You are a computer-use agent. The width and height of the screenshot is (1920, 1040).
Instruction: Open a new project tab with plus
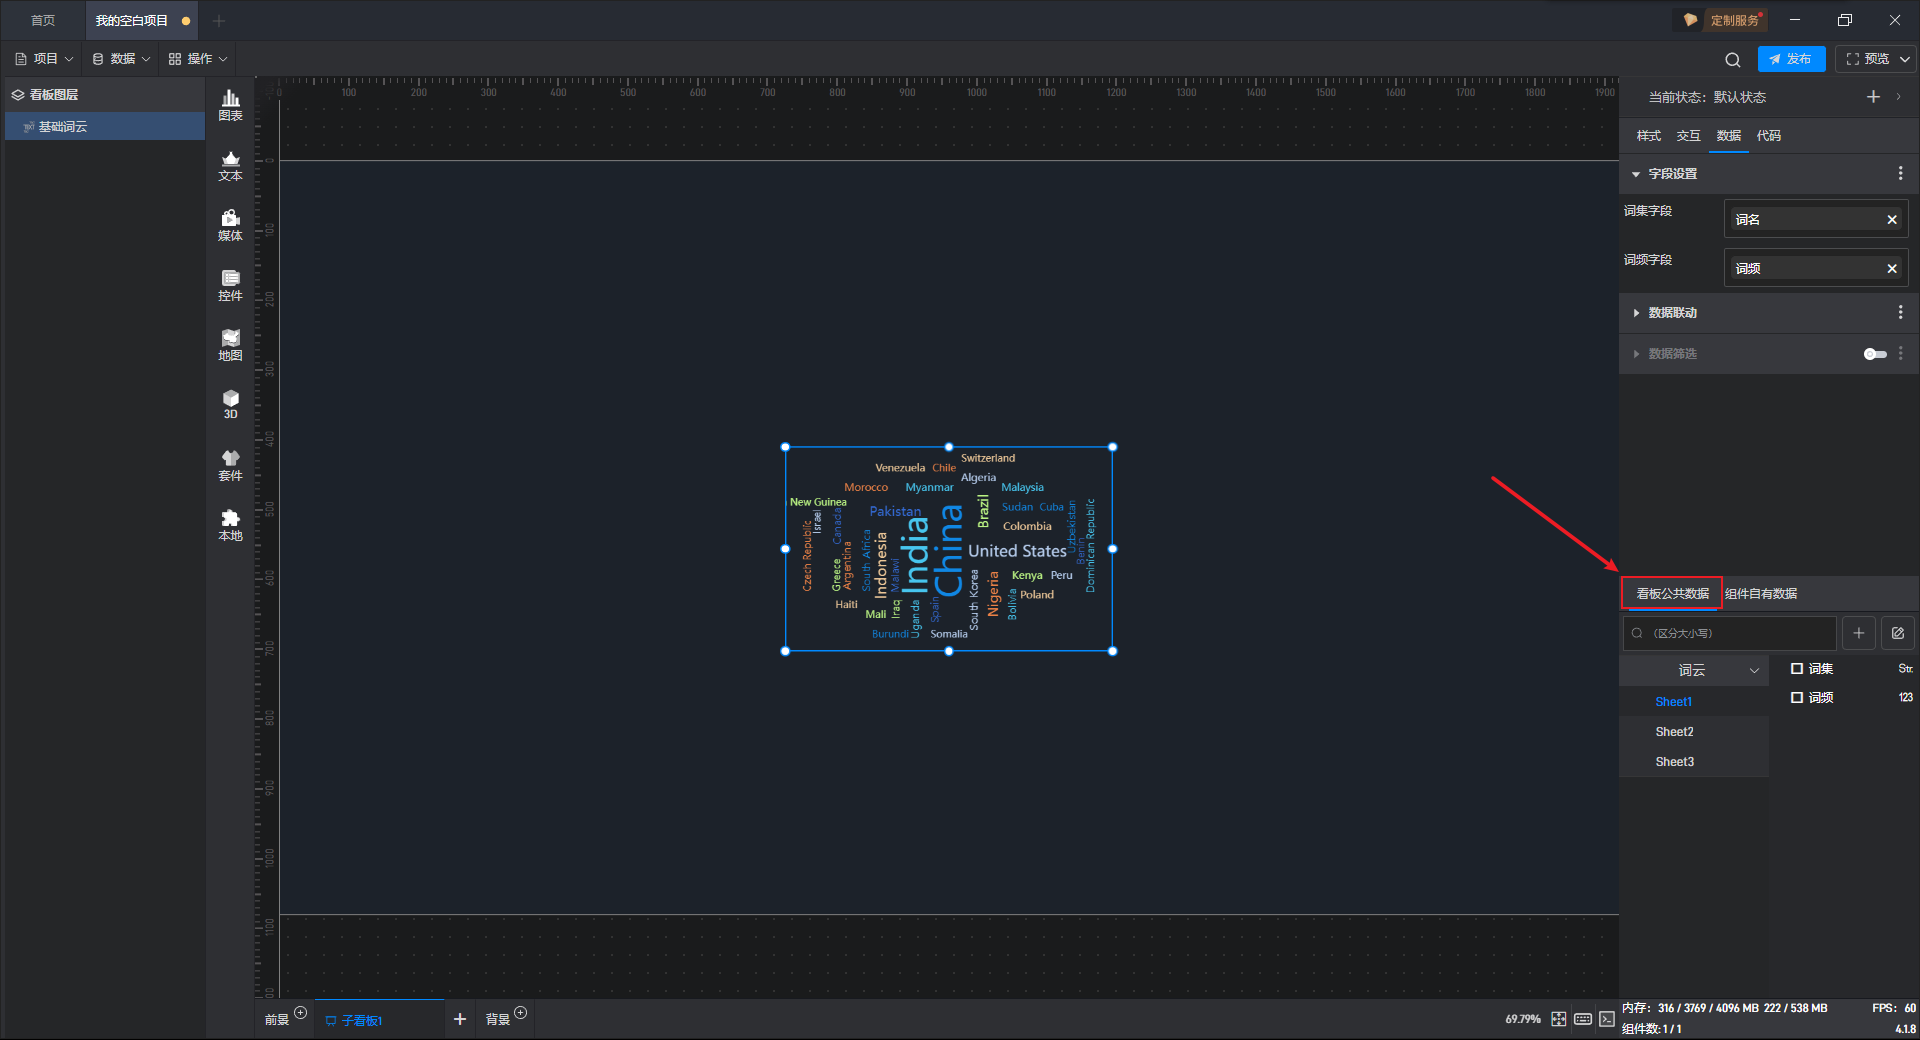tap(219, 20)
